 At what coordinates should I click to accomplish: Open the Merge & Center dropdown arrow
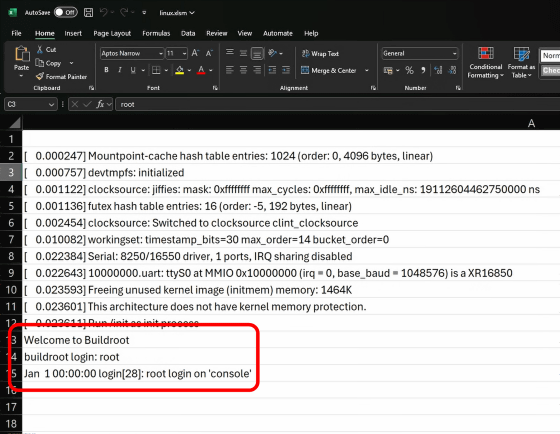pos(367,70)
